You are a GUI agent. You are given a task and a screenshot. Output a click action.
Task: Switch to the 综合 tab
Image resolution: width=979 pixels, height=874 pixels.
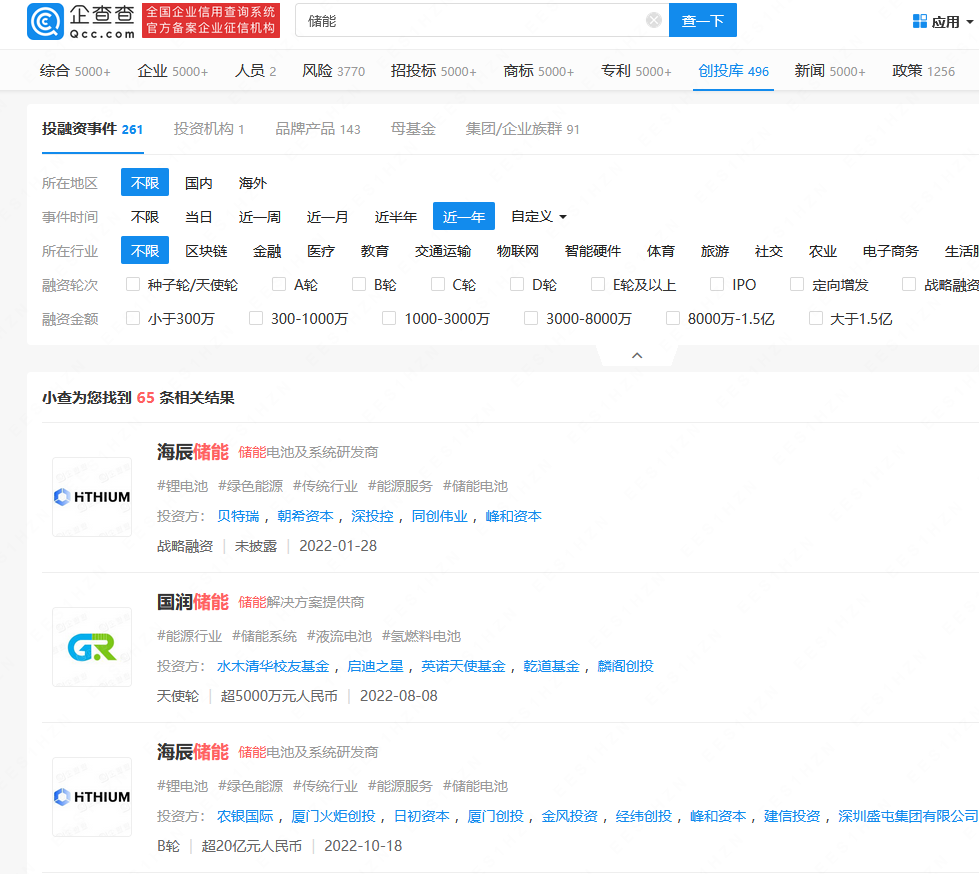click(75, 71)
